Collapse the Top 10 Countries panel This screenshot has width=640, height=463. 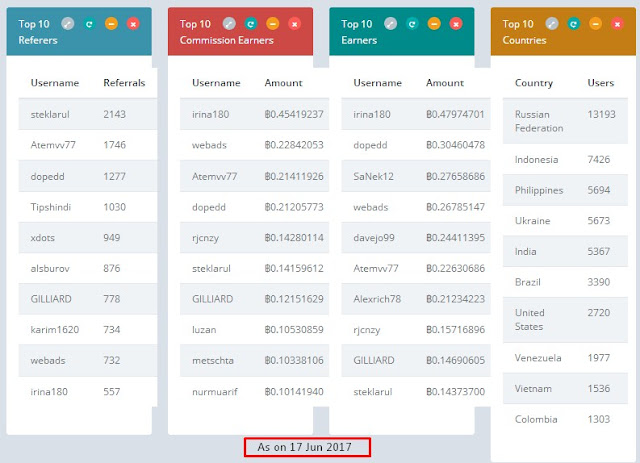[596, 24]
